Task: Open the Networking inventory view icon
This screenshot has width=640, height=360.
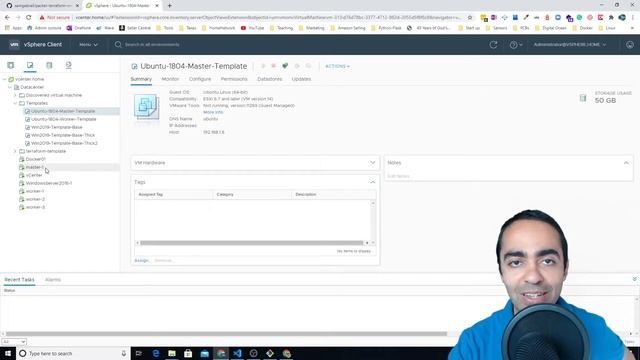Action: [x=69, y=65]
